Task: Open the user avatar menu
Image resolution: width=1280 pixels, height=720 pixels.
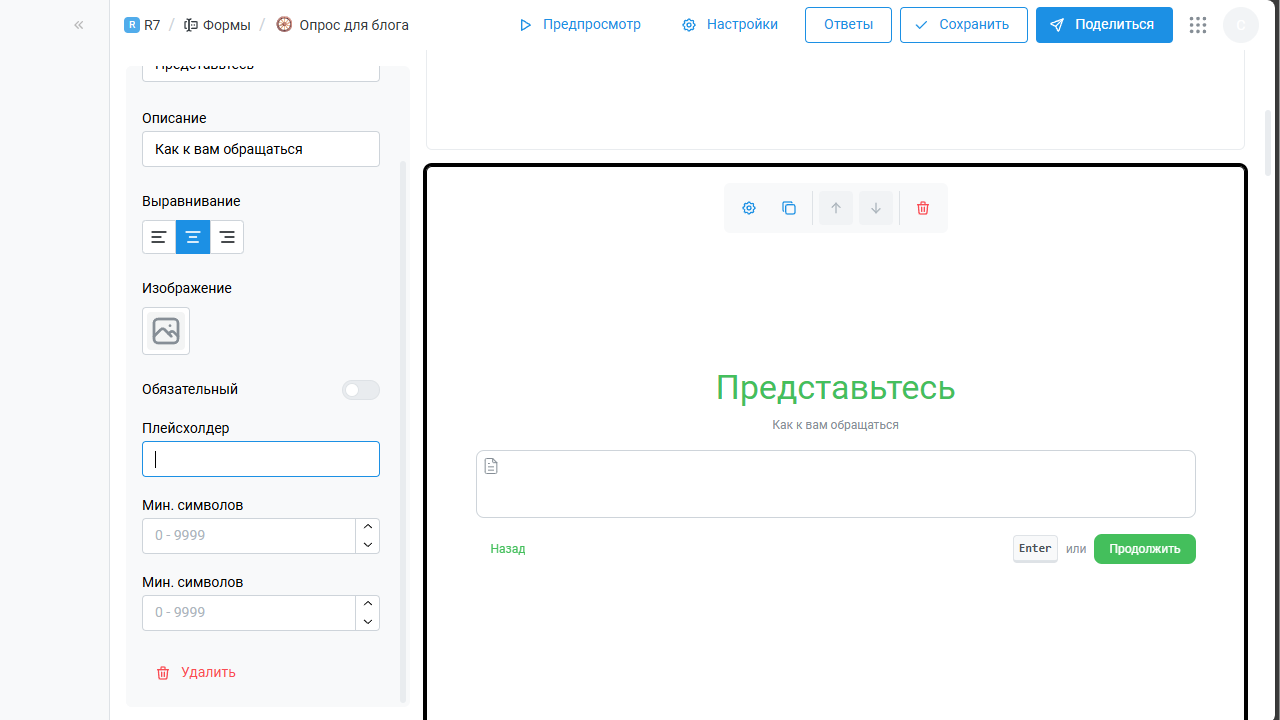Action: pyautogui.click(x=1241, y=25)
